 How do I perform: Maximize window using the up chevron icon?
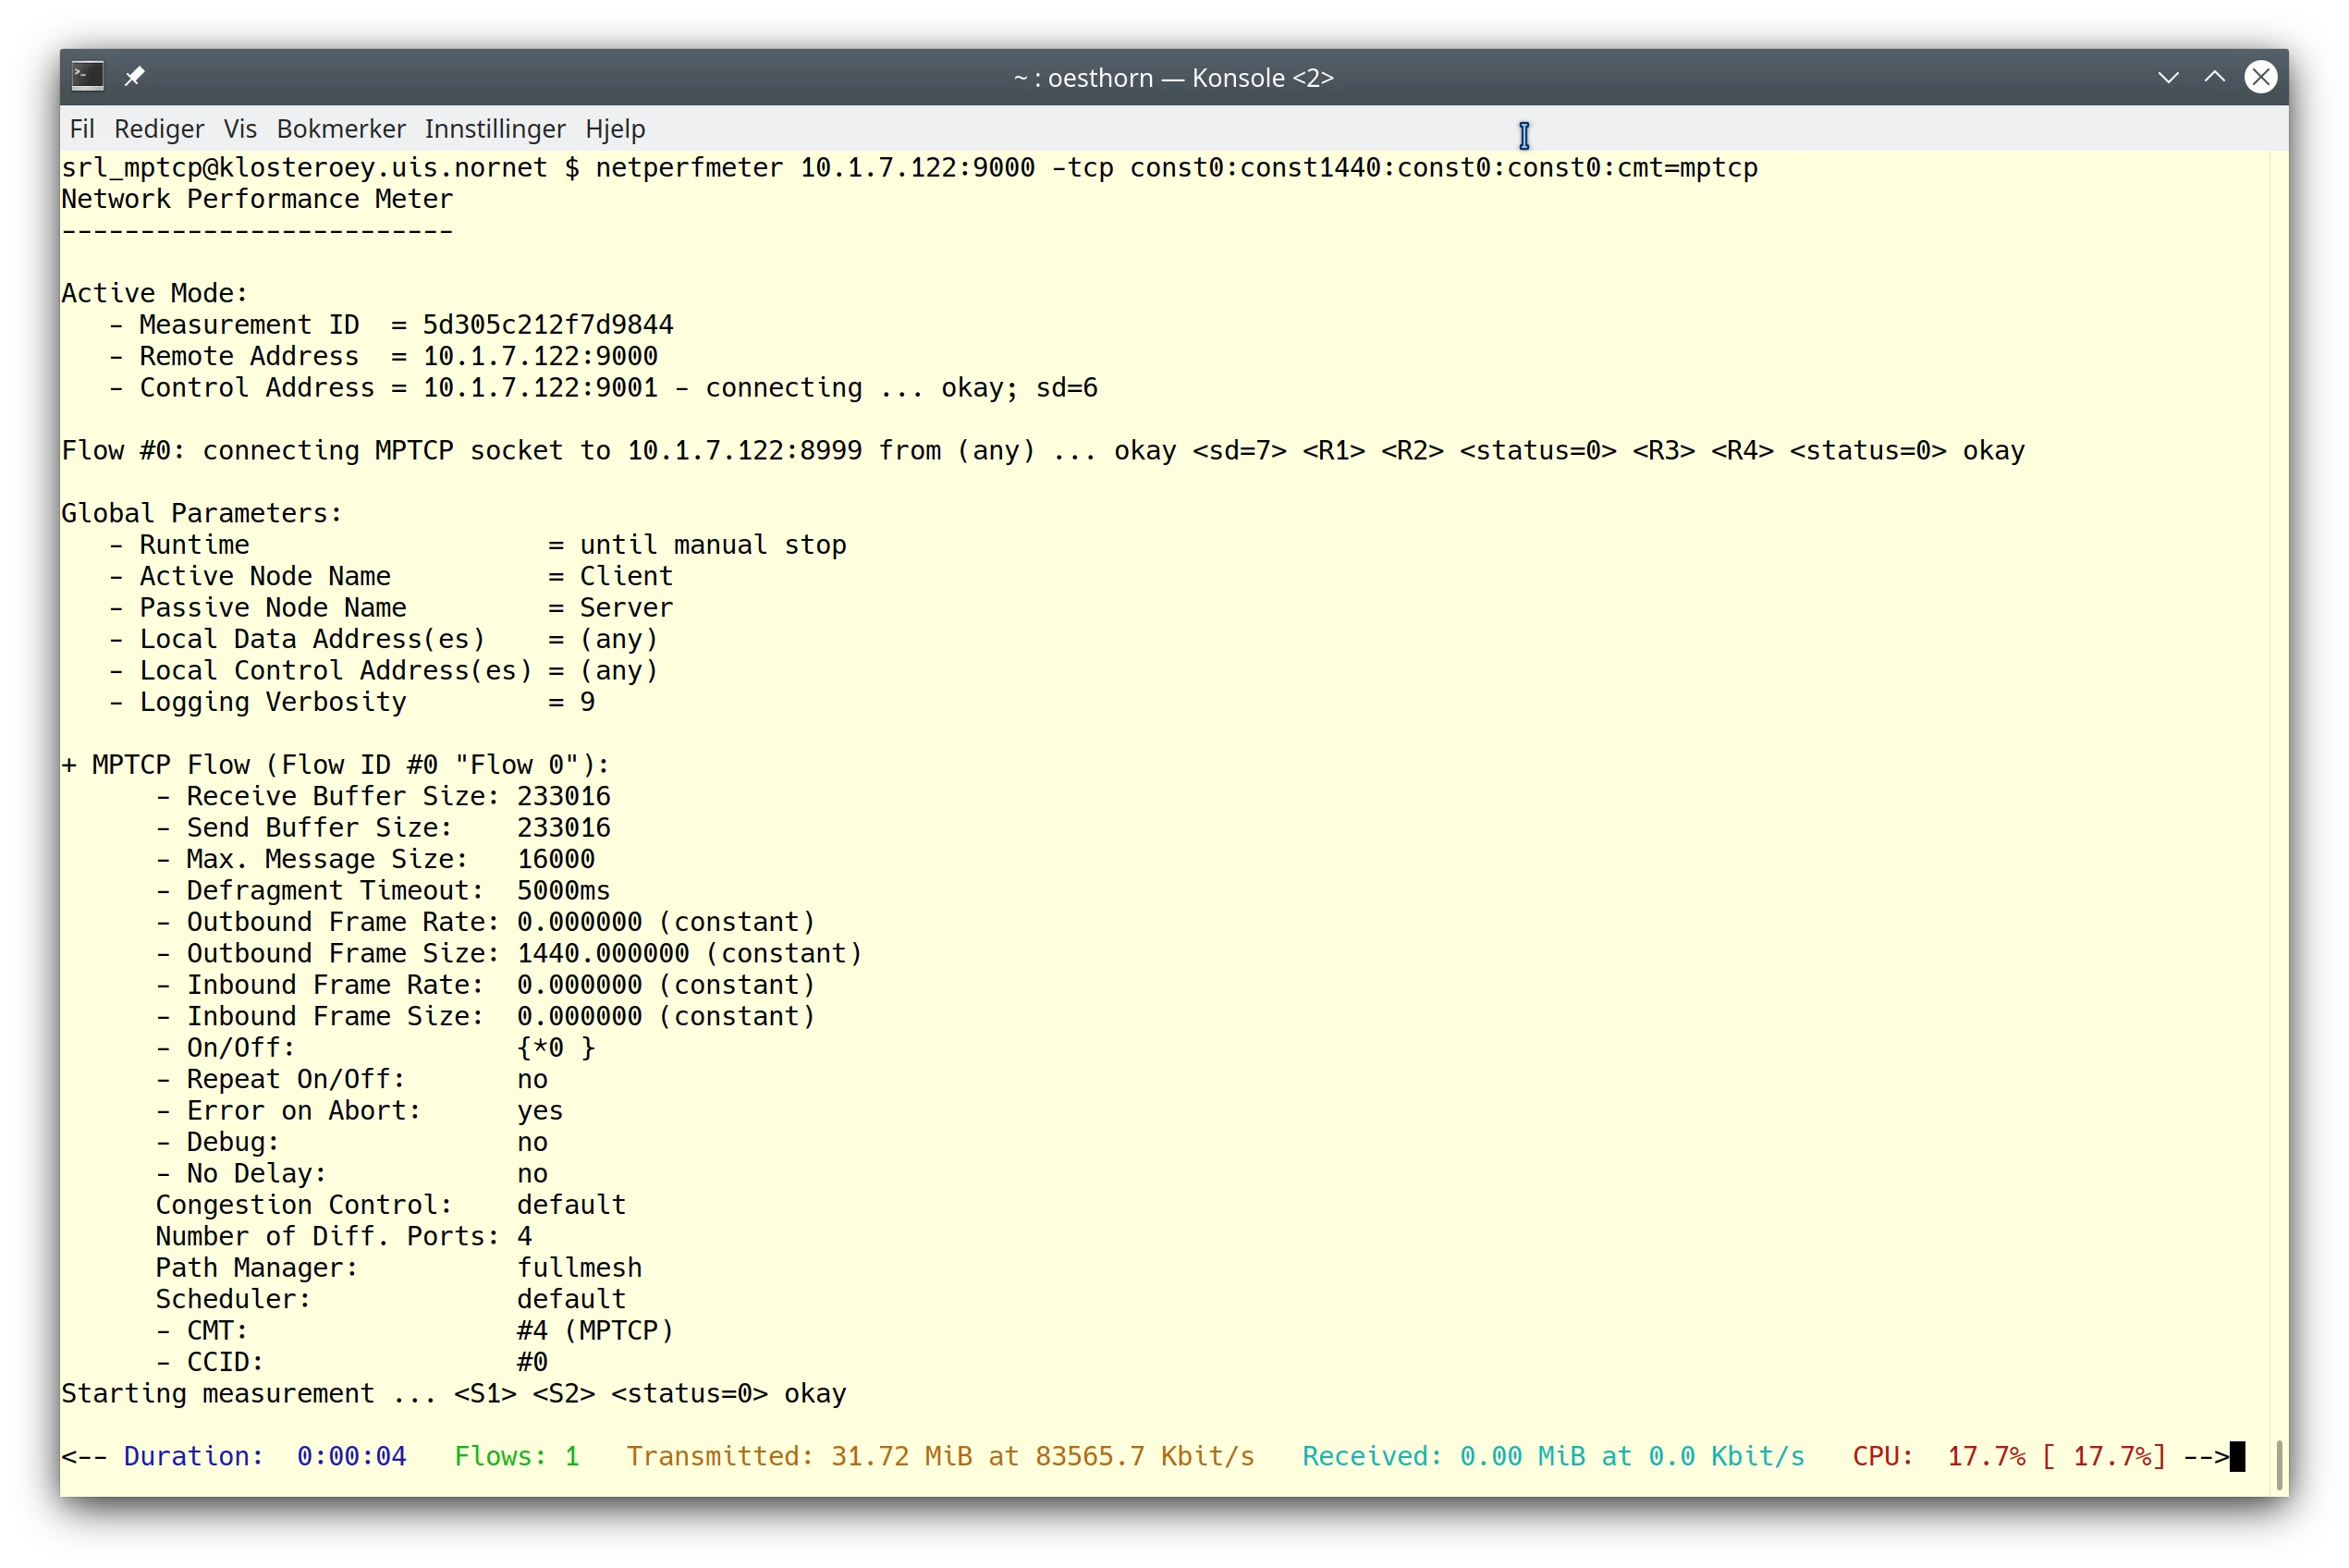click(x=2214, y=77)
